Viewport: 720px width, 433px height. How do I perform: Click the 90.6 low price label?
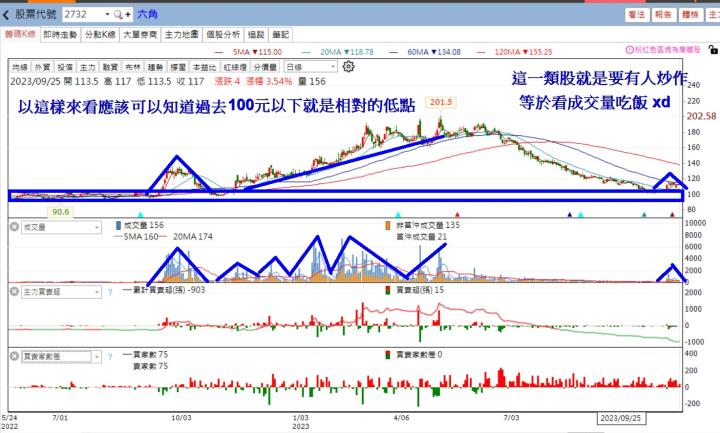point(61,212)
